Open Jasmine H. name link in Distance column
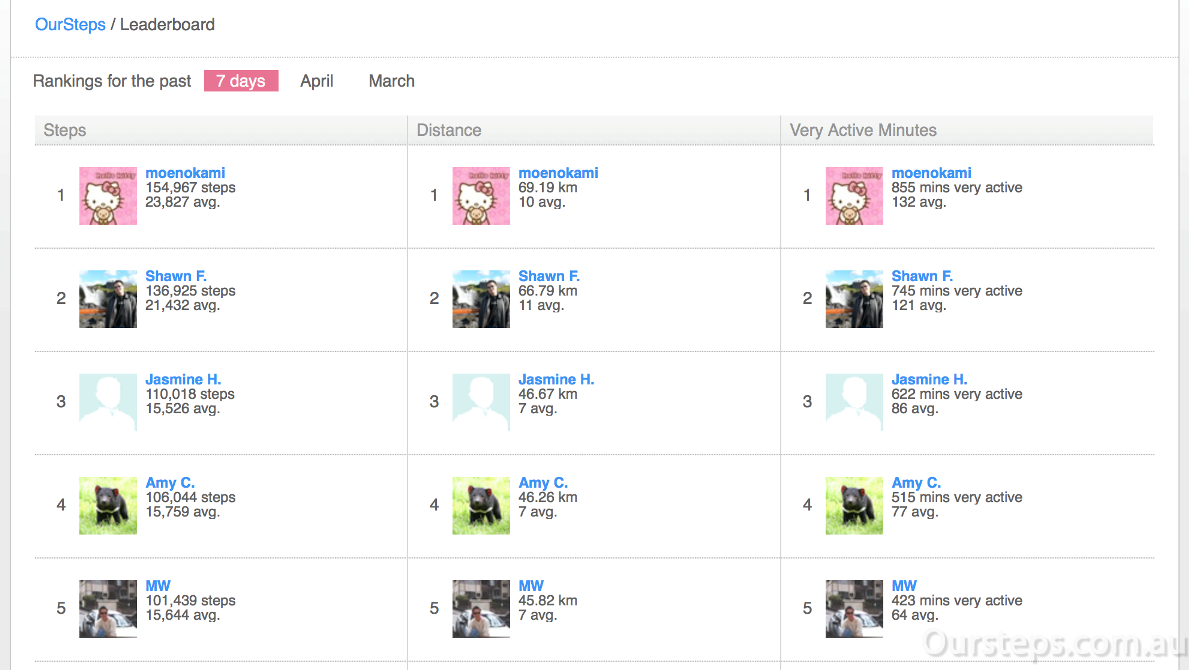Screen dimensions: 1189x670 [x=556, y=379]
